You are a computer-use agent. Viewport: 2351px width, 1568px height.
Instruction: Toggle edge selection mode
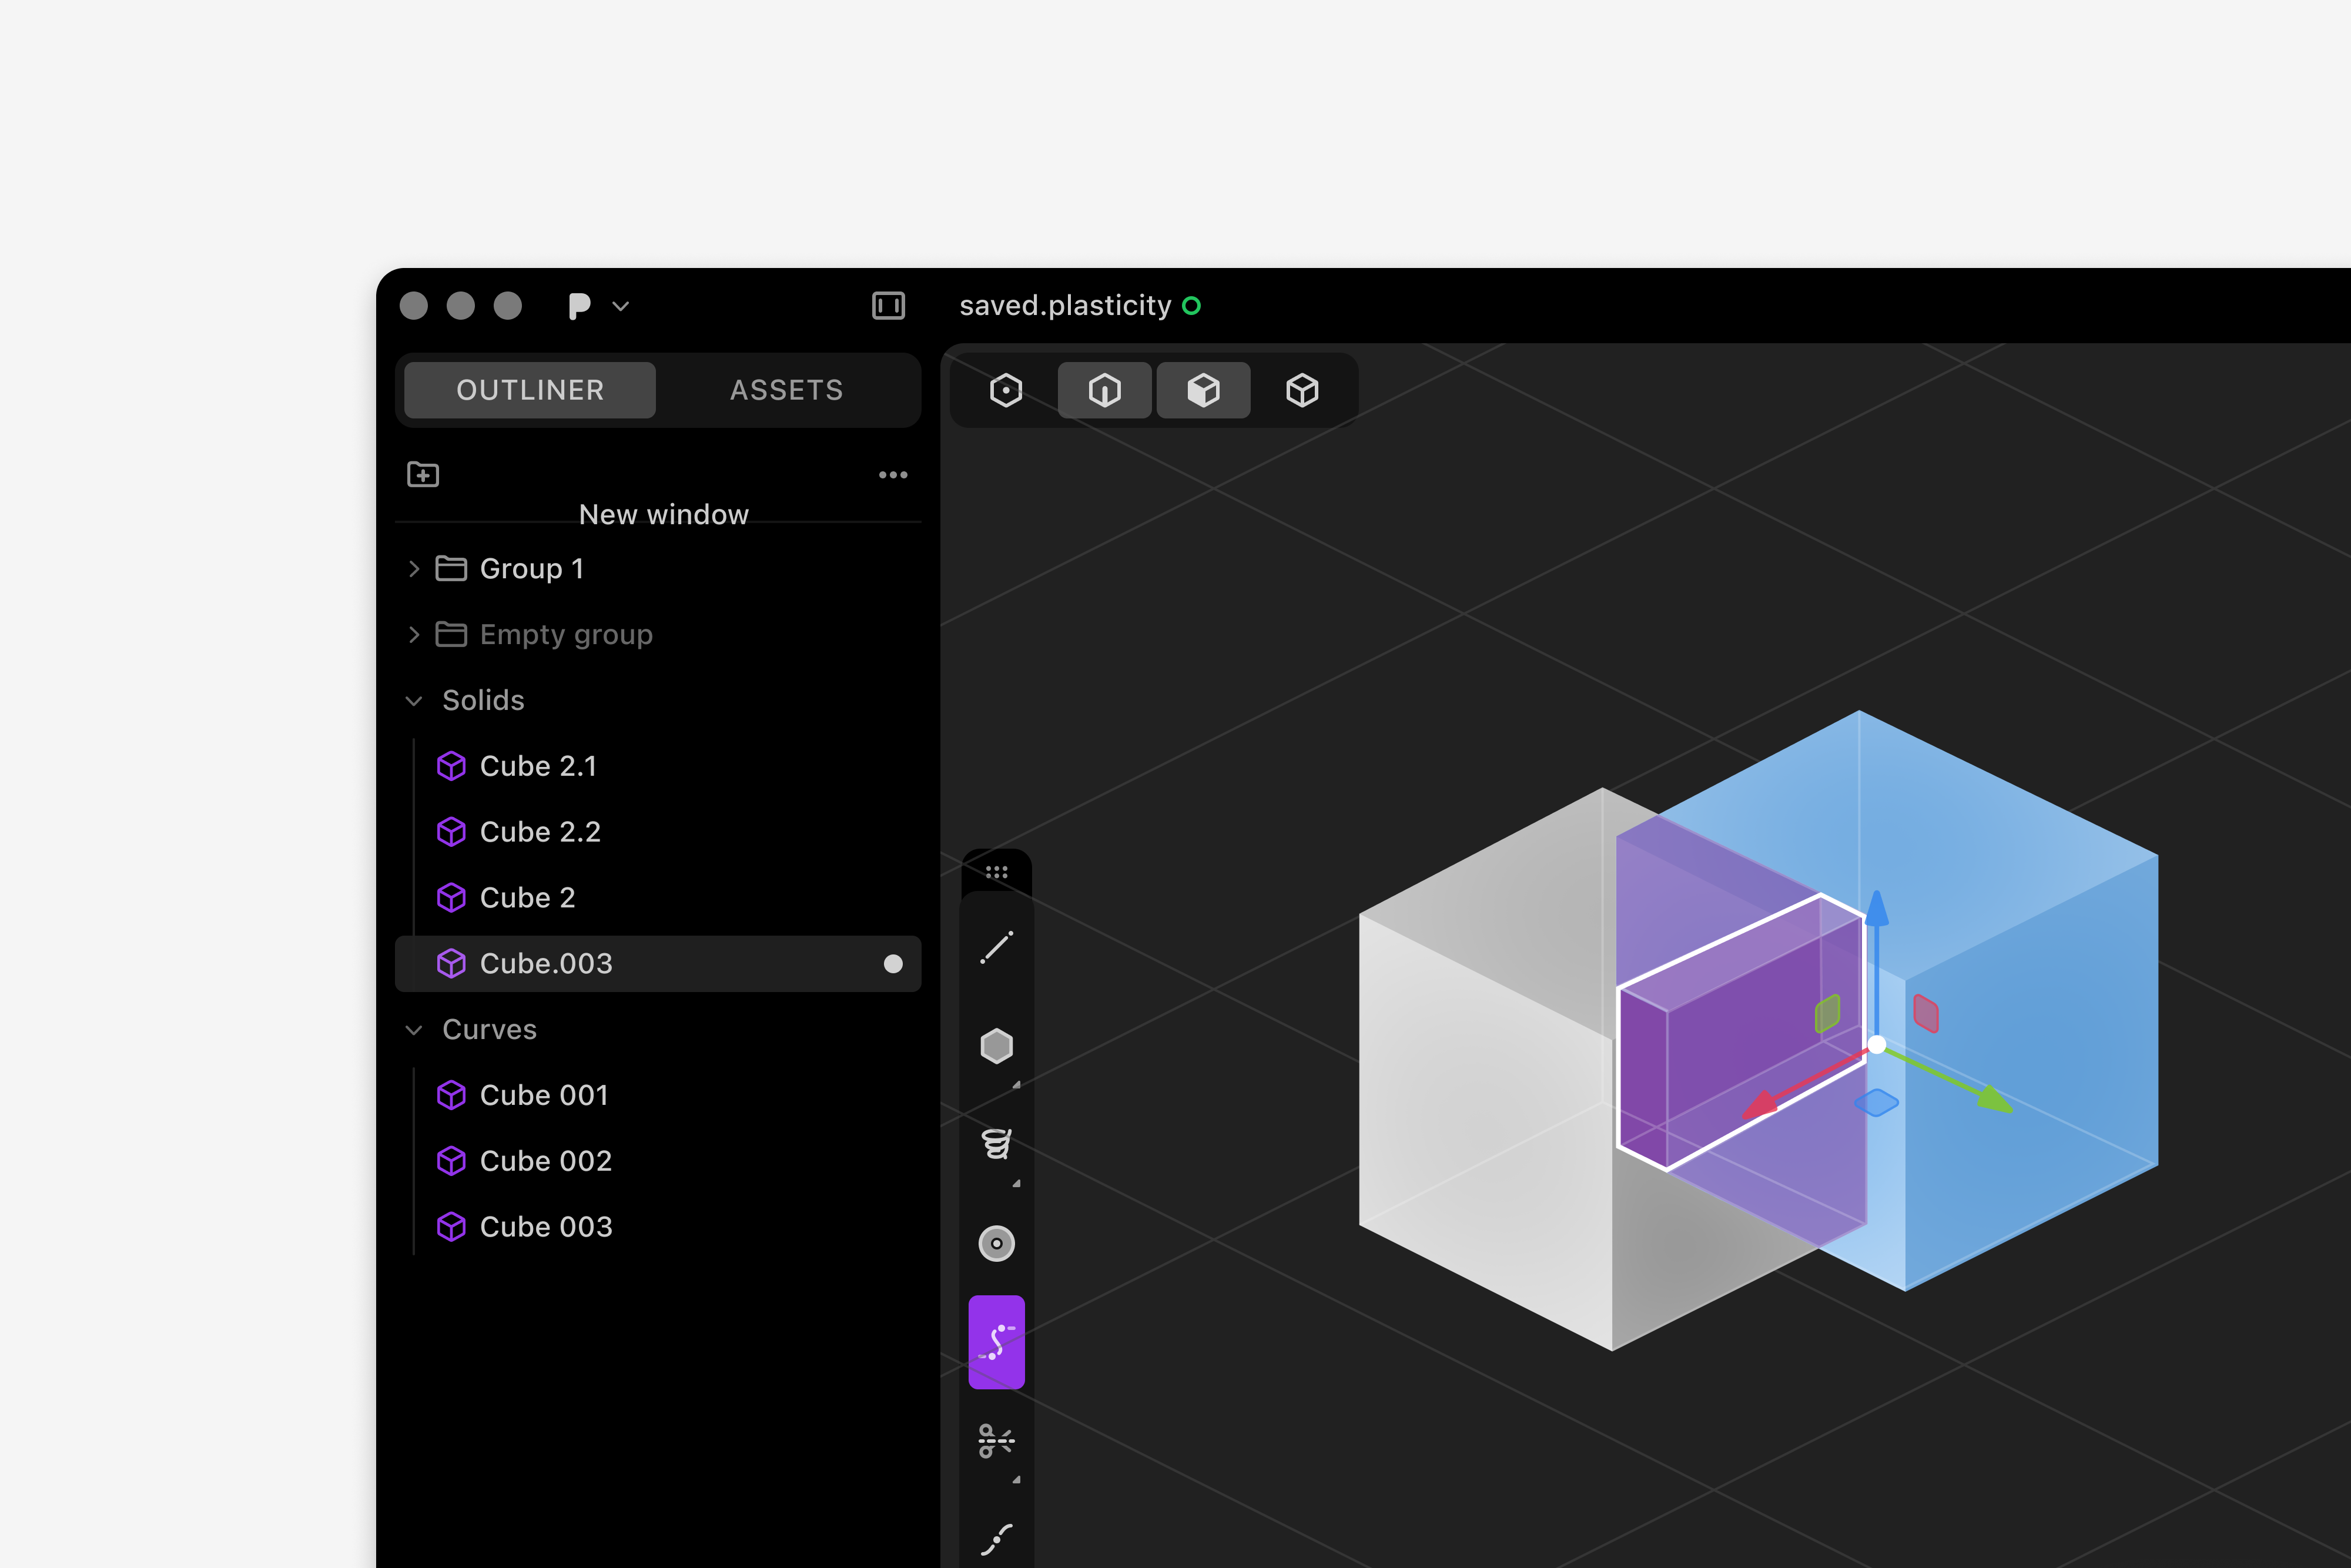tap(1104, 390)
